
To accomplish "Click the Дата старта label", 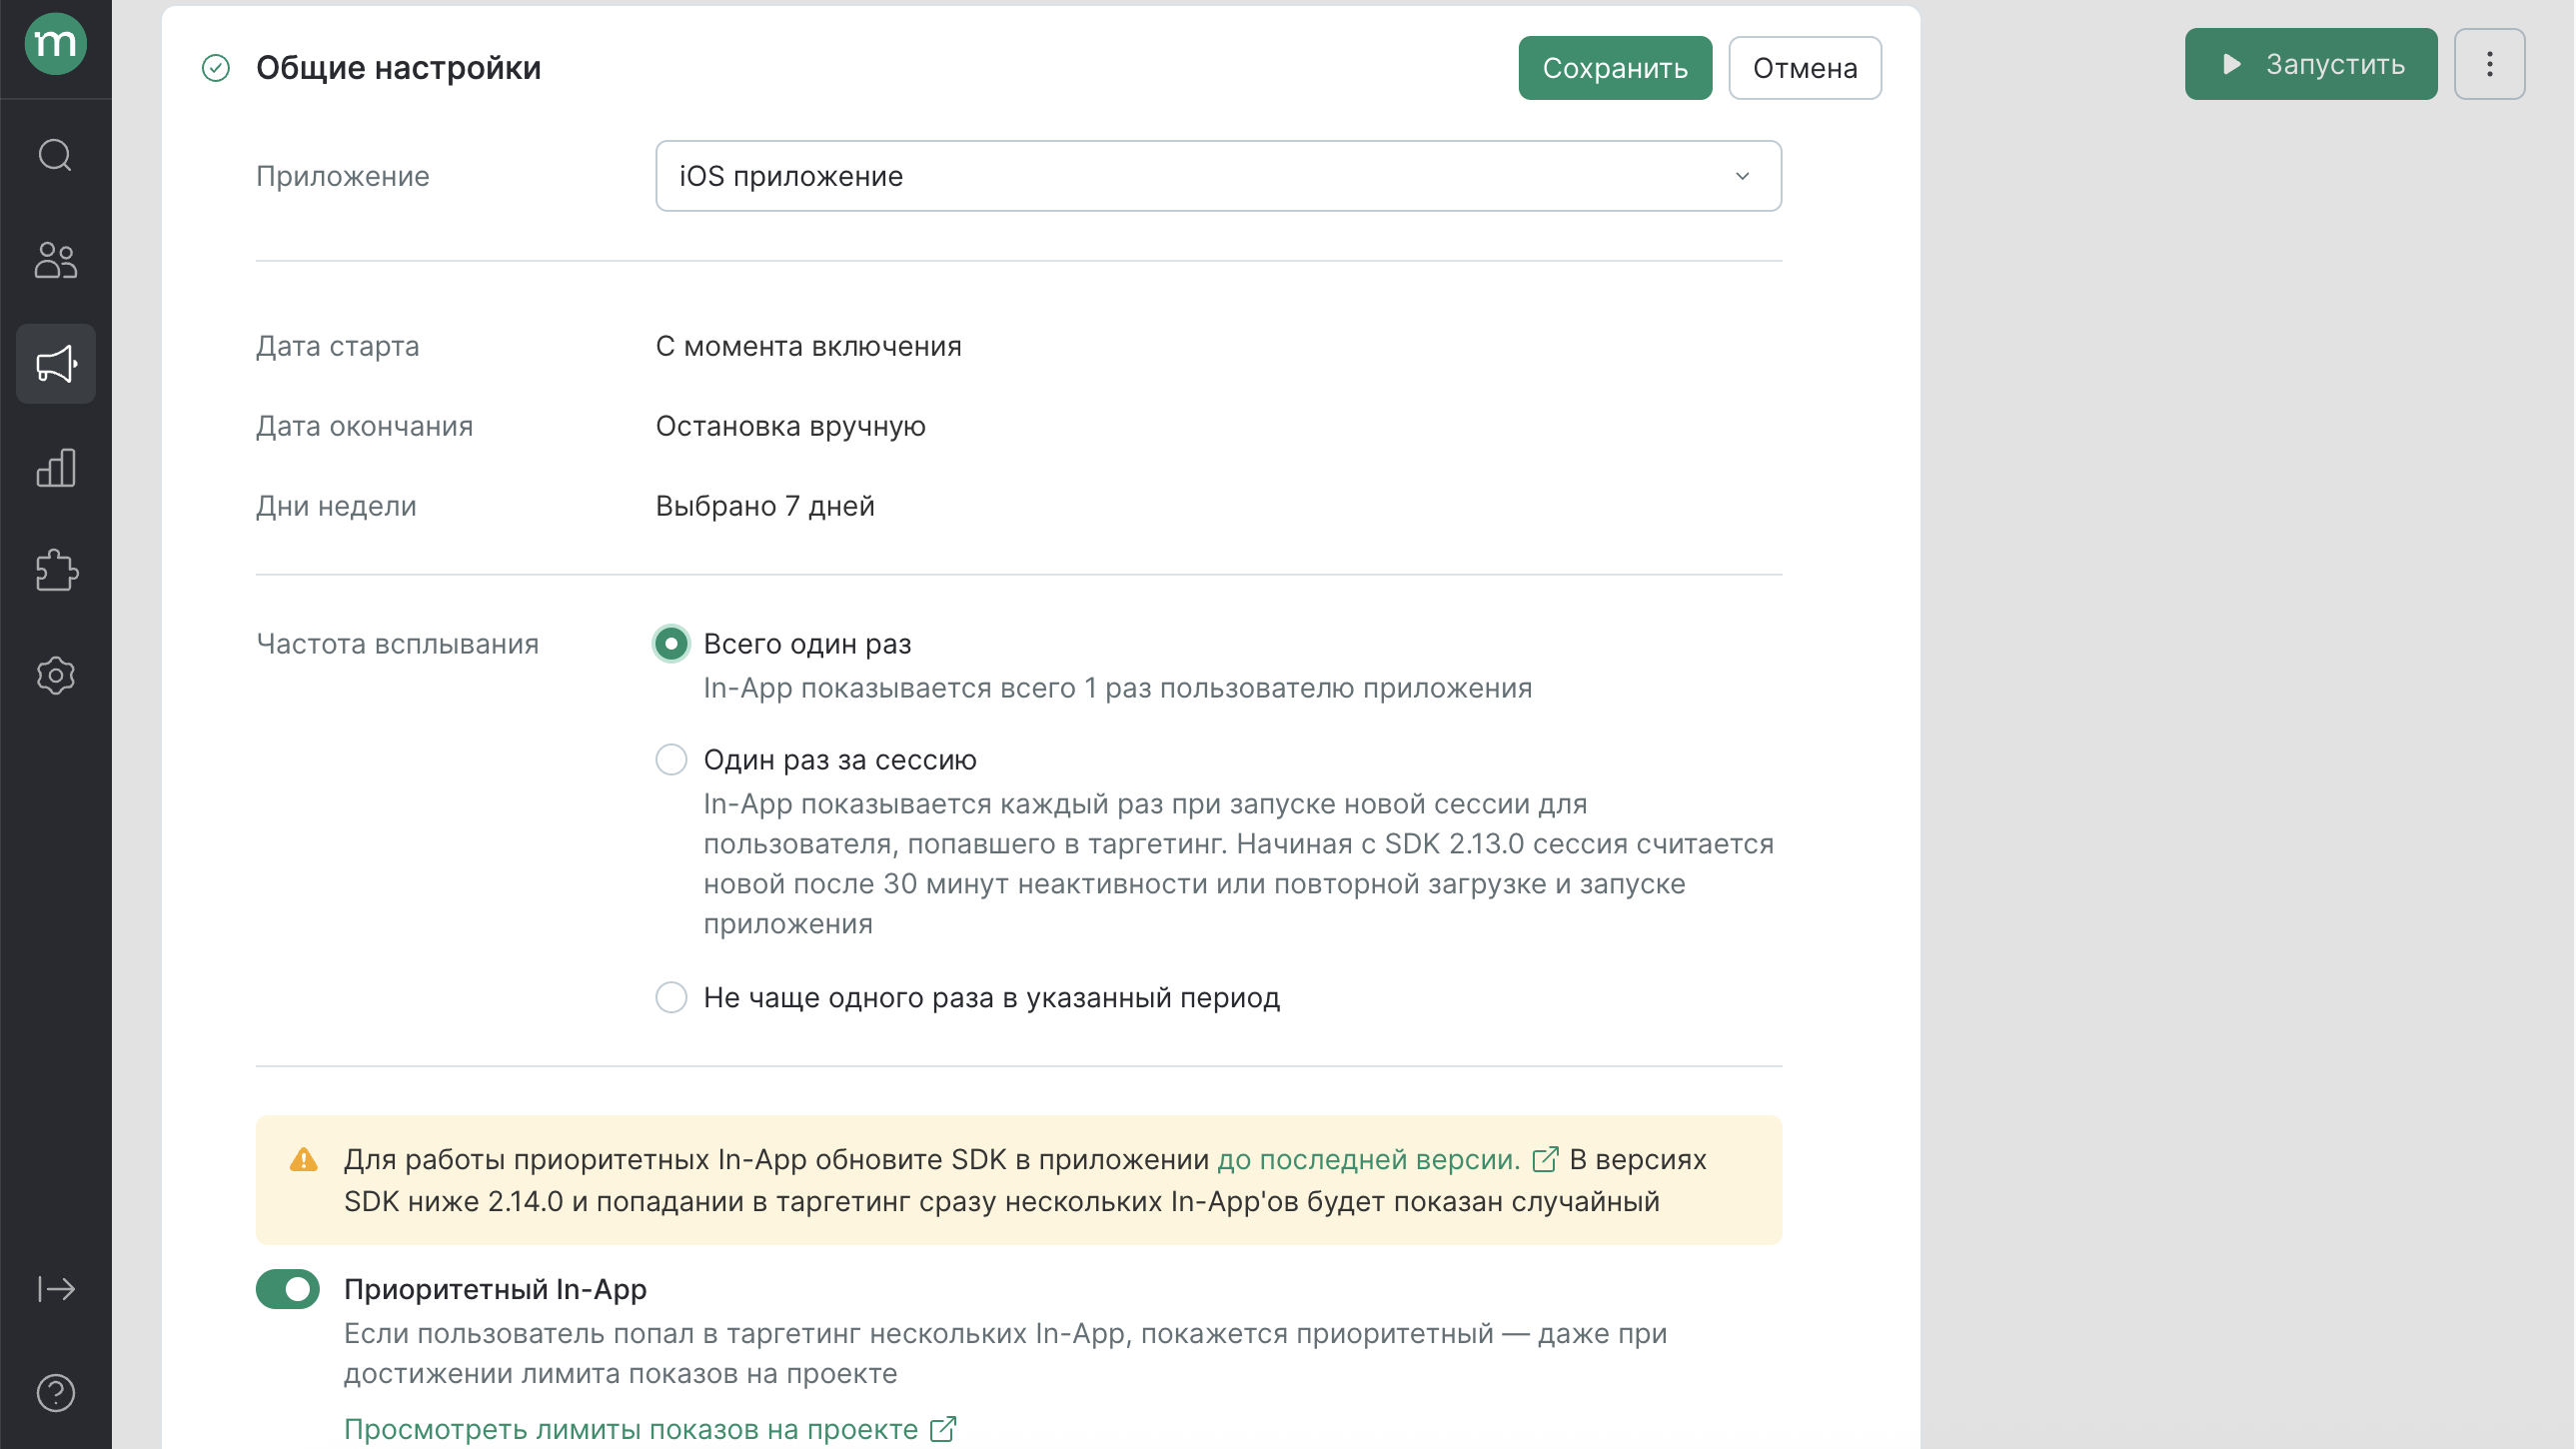I will point(337,346).
